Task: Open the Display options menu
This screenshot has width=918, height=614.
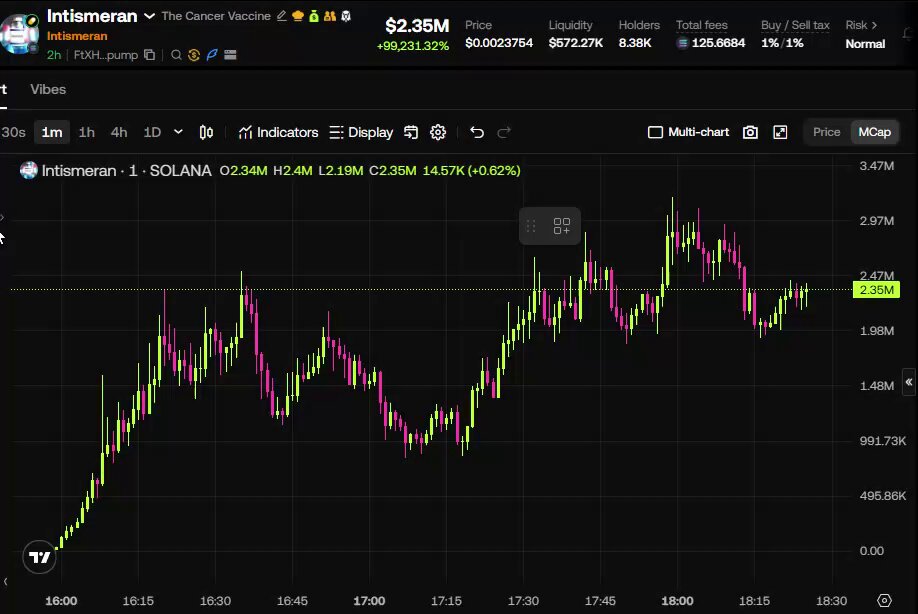Action: tap(361, 132)
